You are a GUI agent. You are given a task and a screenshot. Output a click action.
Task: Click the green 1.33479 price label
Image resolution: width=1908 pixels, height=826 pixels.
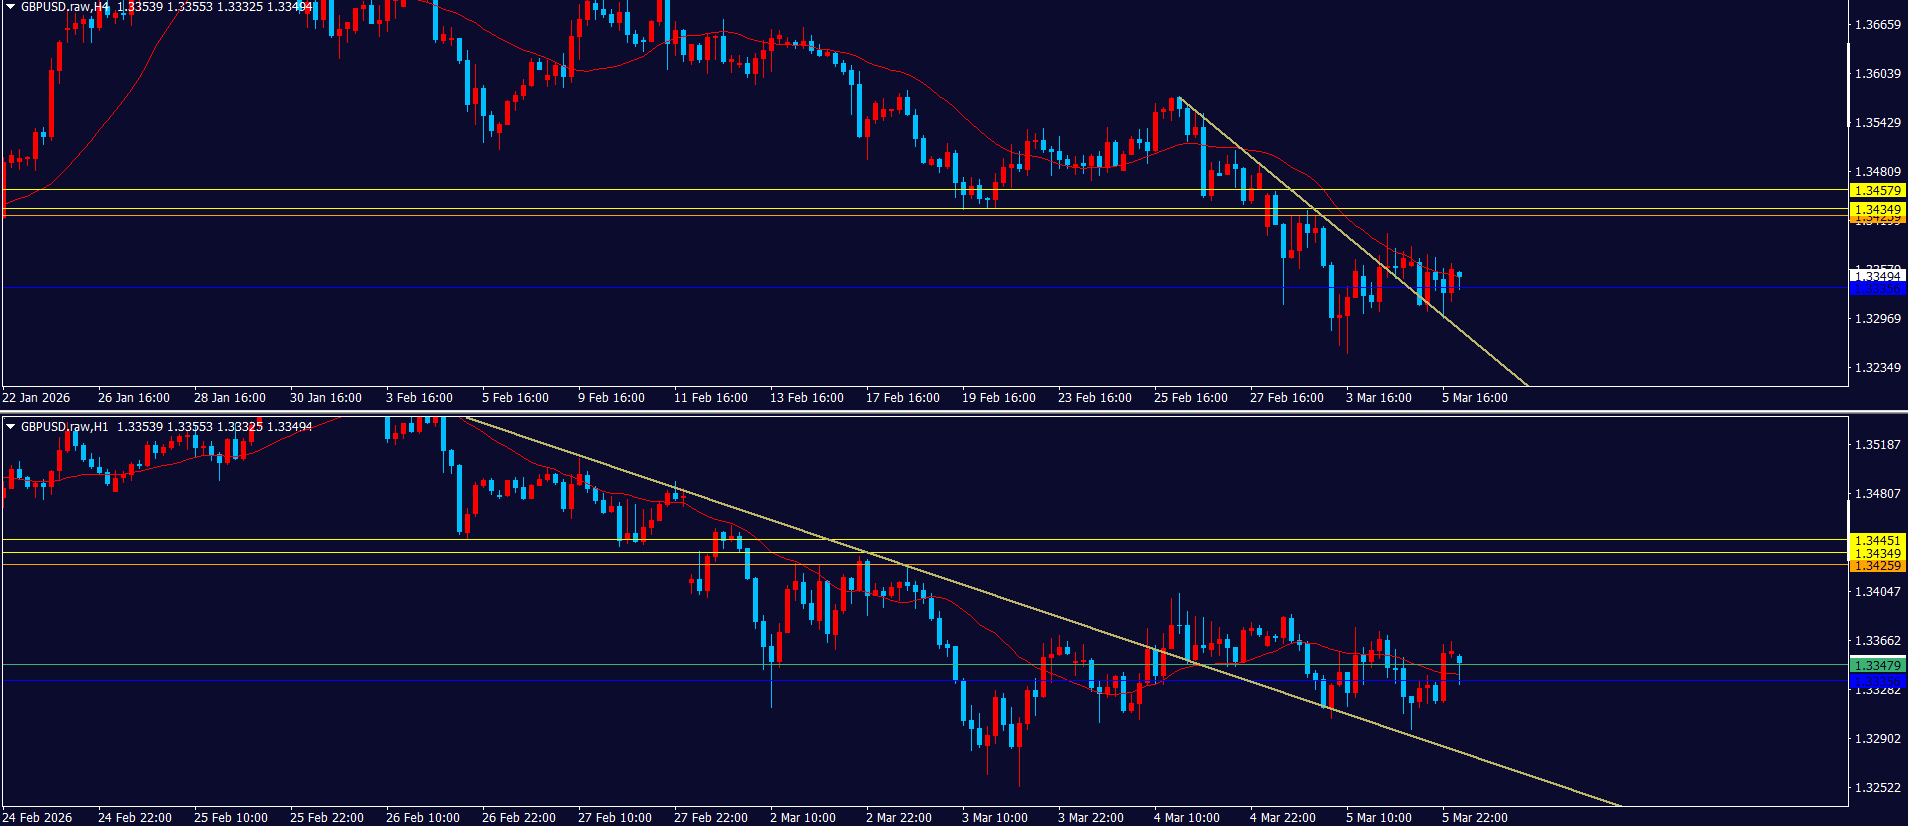[1877, 665]
